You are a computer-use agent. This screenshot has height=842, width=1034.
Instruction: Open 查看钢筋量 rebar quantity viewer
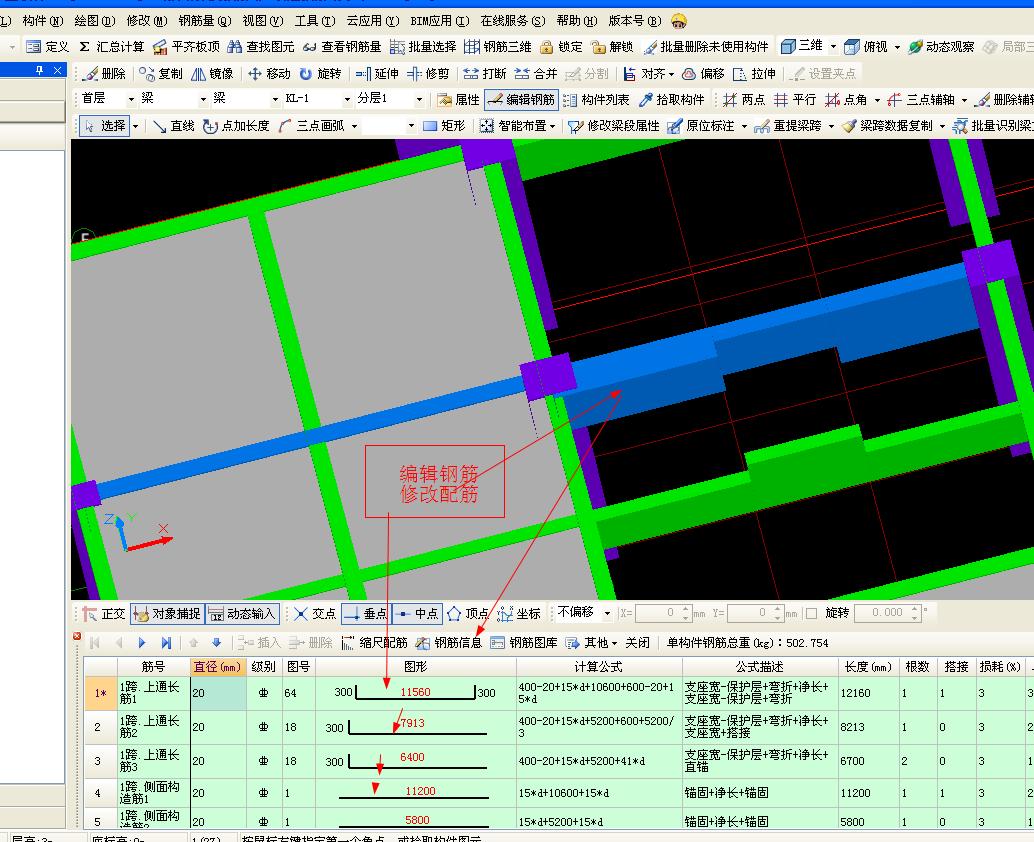click(x=342, y=47)
